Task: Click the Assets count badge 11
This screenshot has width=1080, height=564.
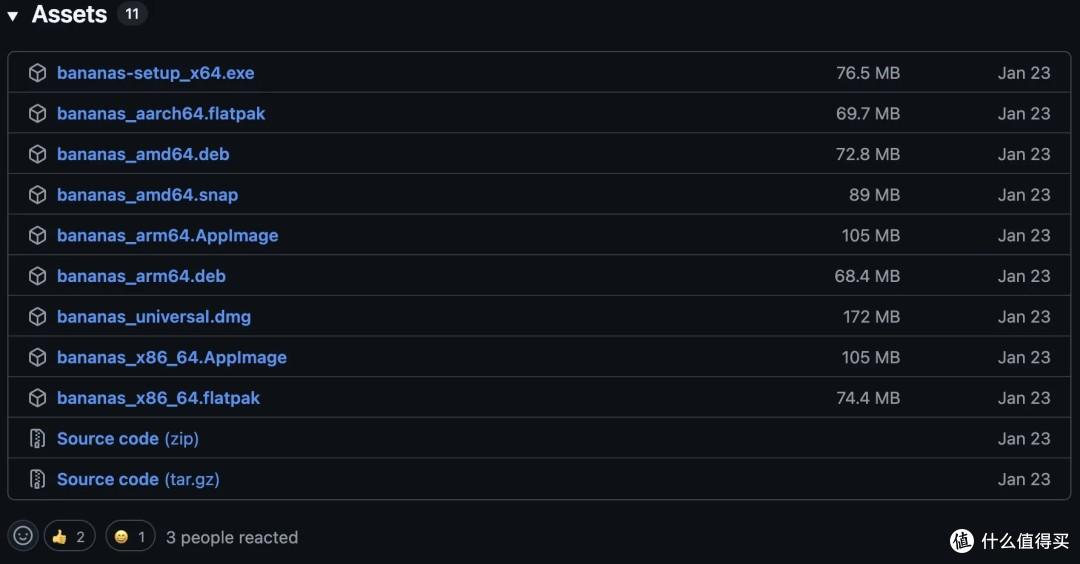Action: click(132, 14)
